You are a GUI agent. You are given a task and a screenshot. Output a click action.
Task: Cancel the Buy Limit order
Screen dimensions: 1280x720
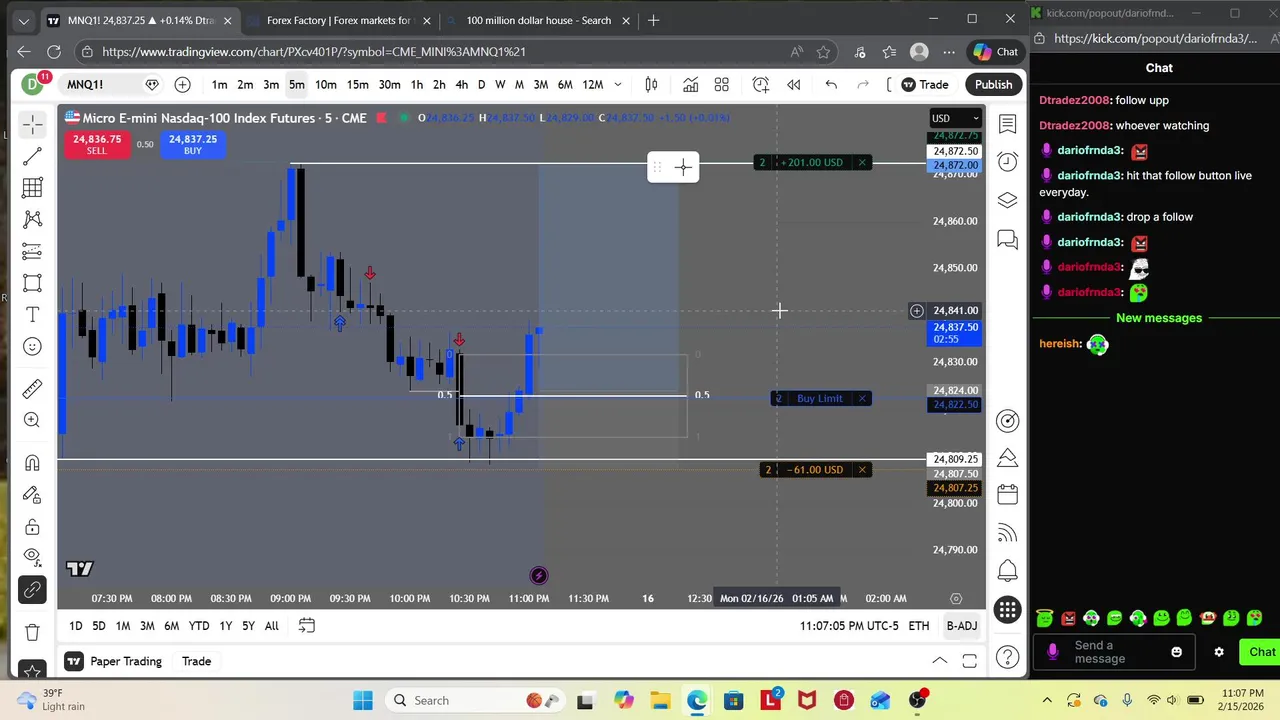(862, 398)
